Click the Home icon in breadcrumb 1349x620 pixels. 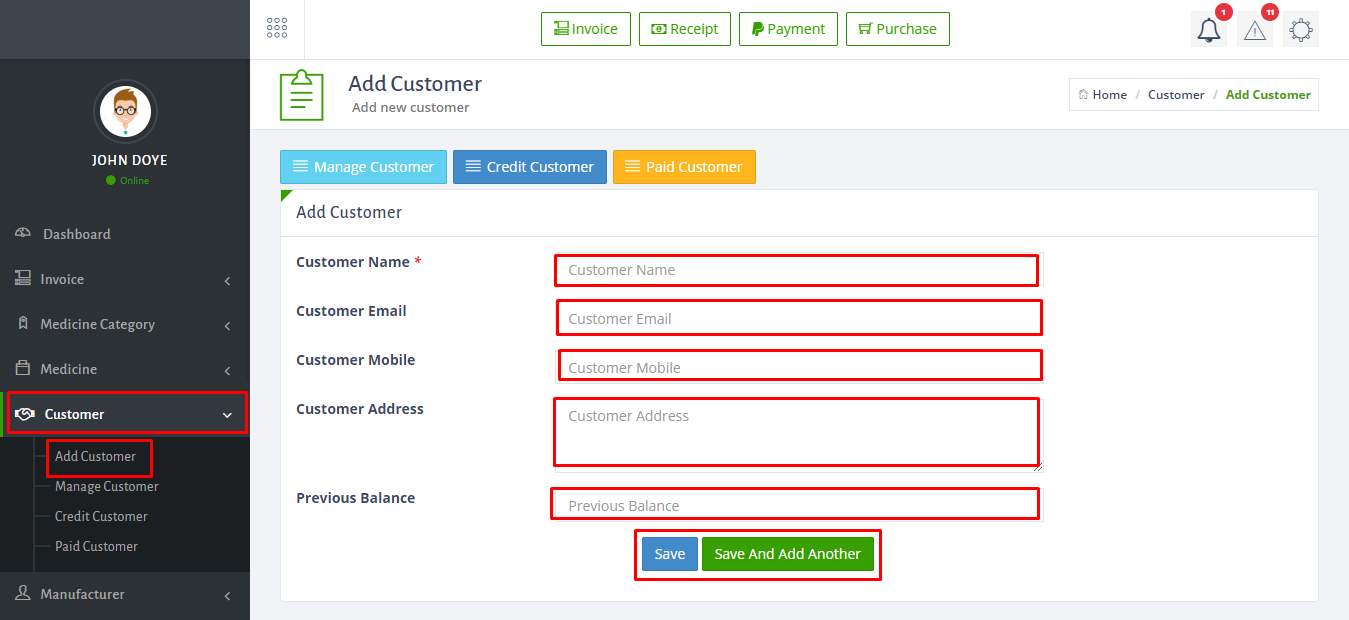coord(1083,94)
